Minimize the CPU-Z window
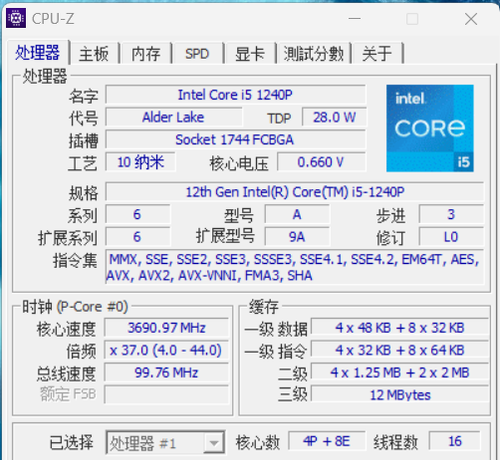 coord(355,19)
